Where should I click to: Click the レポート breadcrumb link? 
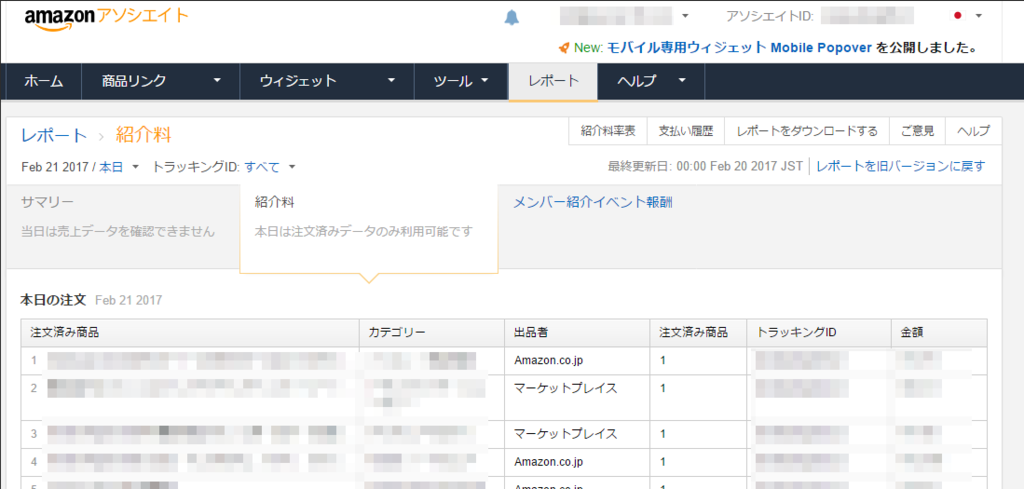tap(54, 135)
